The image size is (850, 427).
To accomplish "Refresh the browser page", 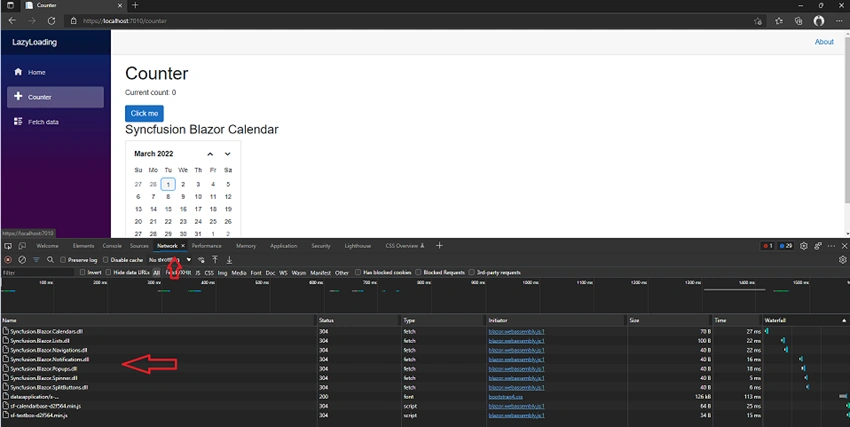I will 51,21.
